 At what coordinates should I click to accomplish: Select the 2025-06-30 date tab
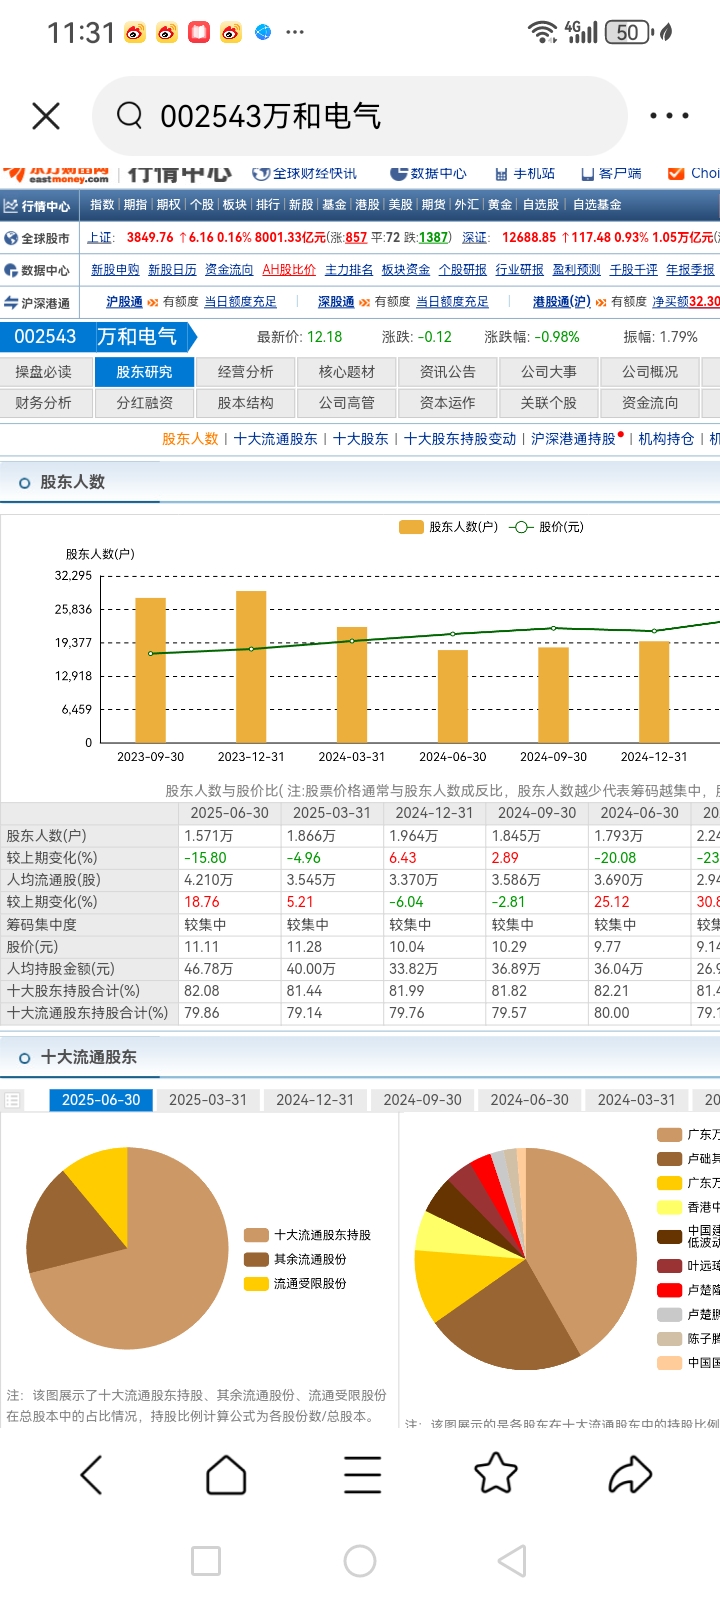click(x=101, y=1100)
